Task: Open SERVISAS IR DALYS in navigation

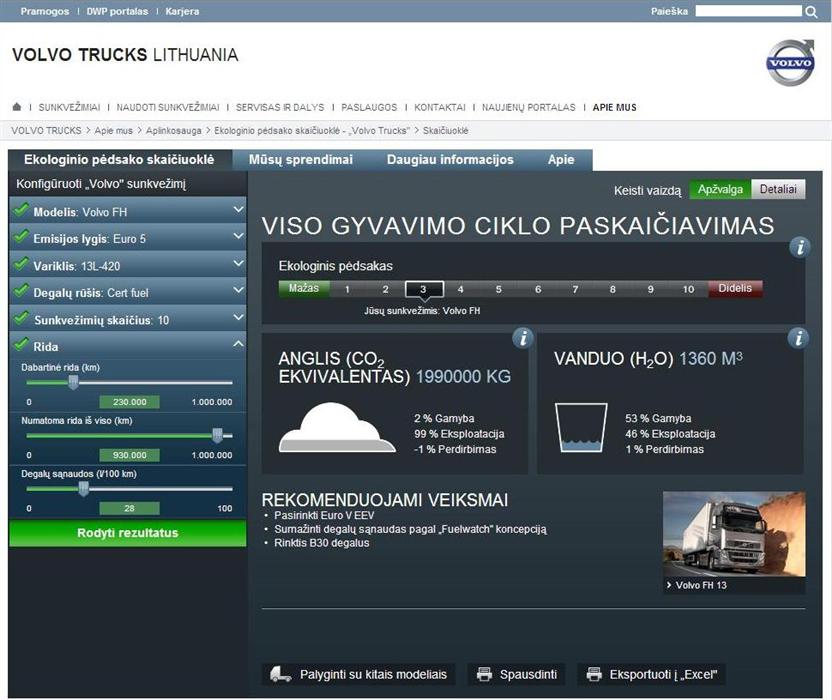Action: (280, 107)
